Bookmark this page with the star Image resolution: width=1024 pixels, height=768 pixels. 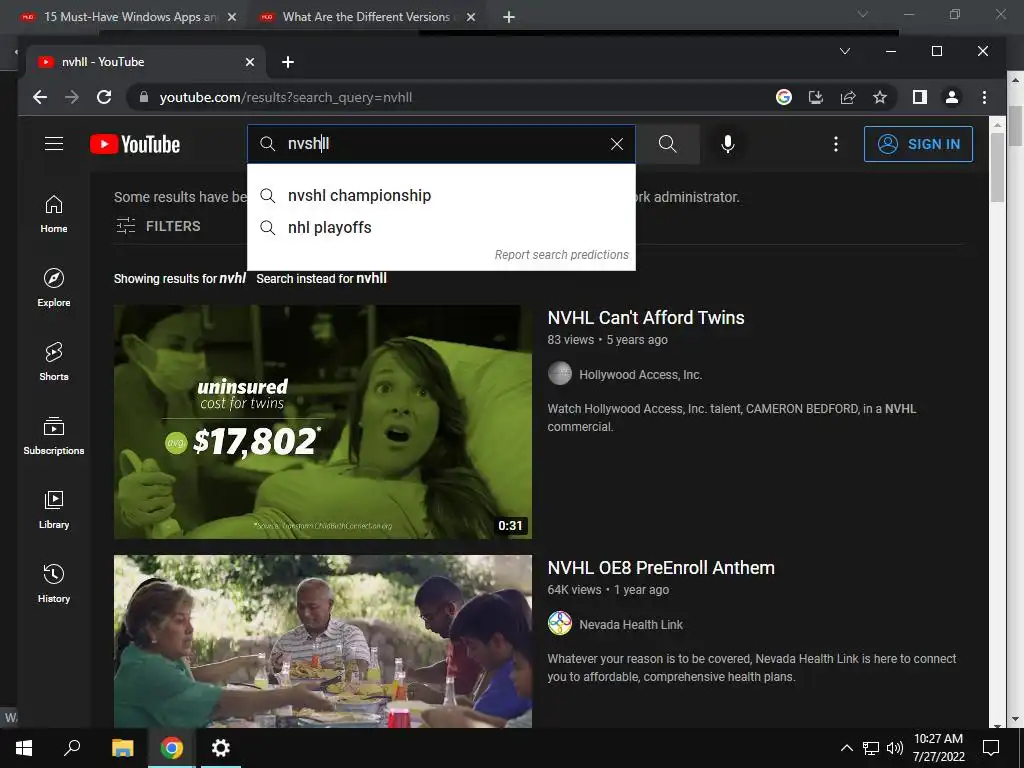pos(880,97)
